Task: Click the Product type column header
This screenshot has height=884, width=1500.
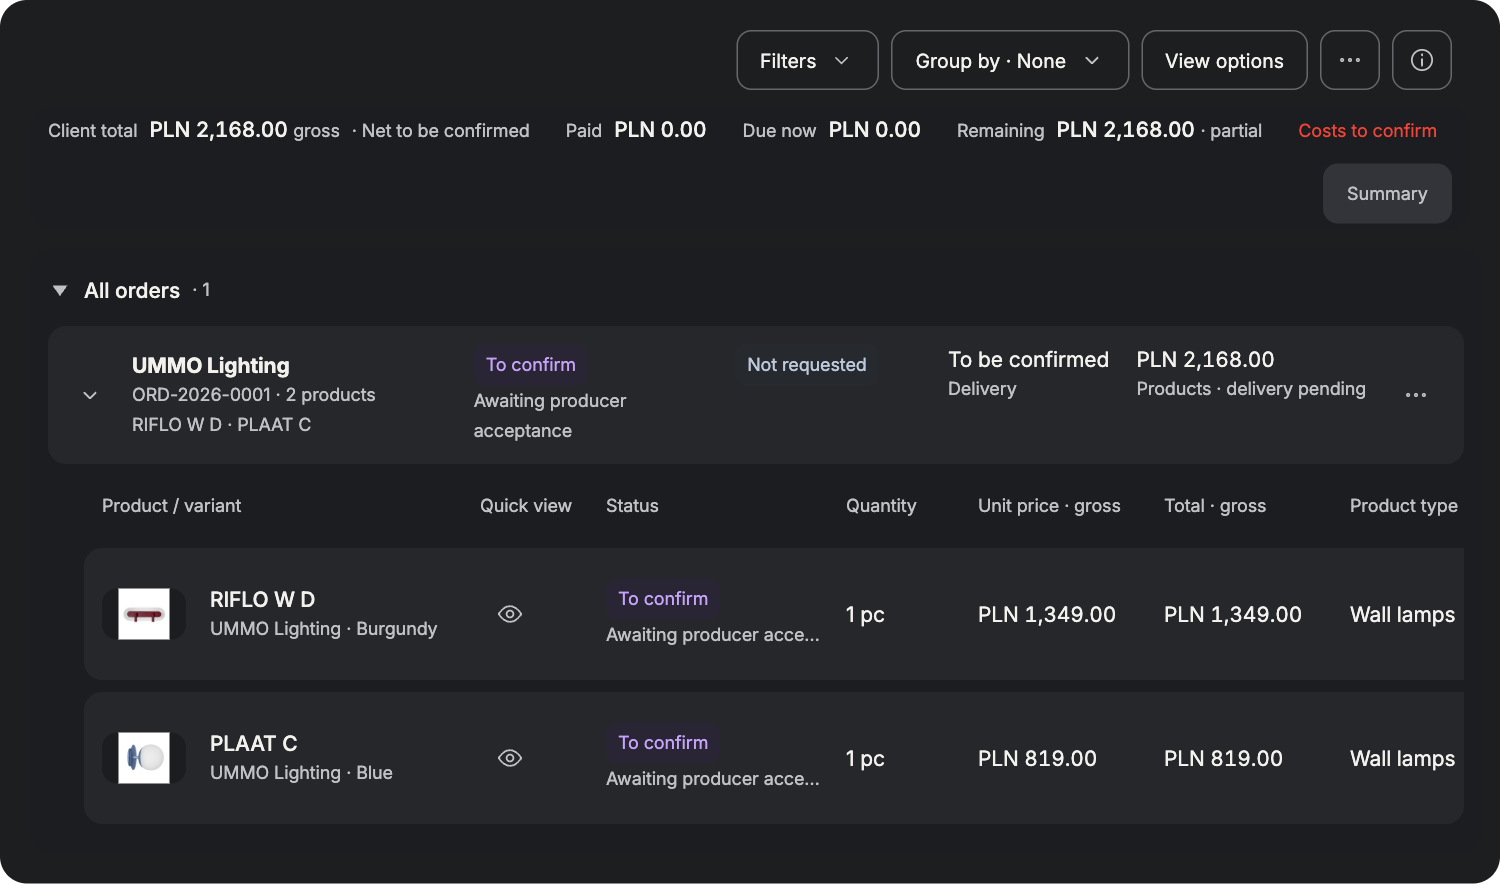Action: (1404, 506)
